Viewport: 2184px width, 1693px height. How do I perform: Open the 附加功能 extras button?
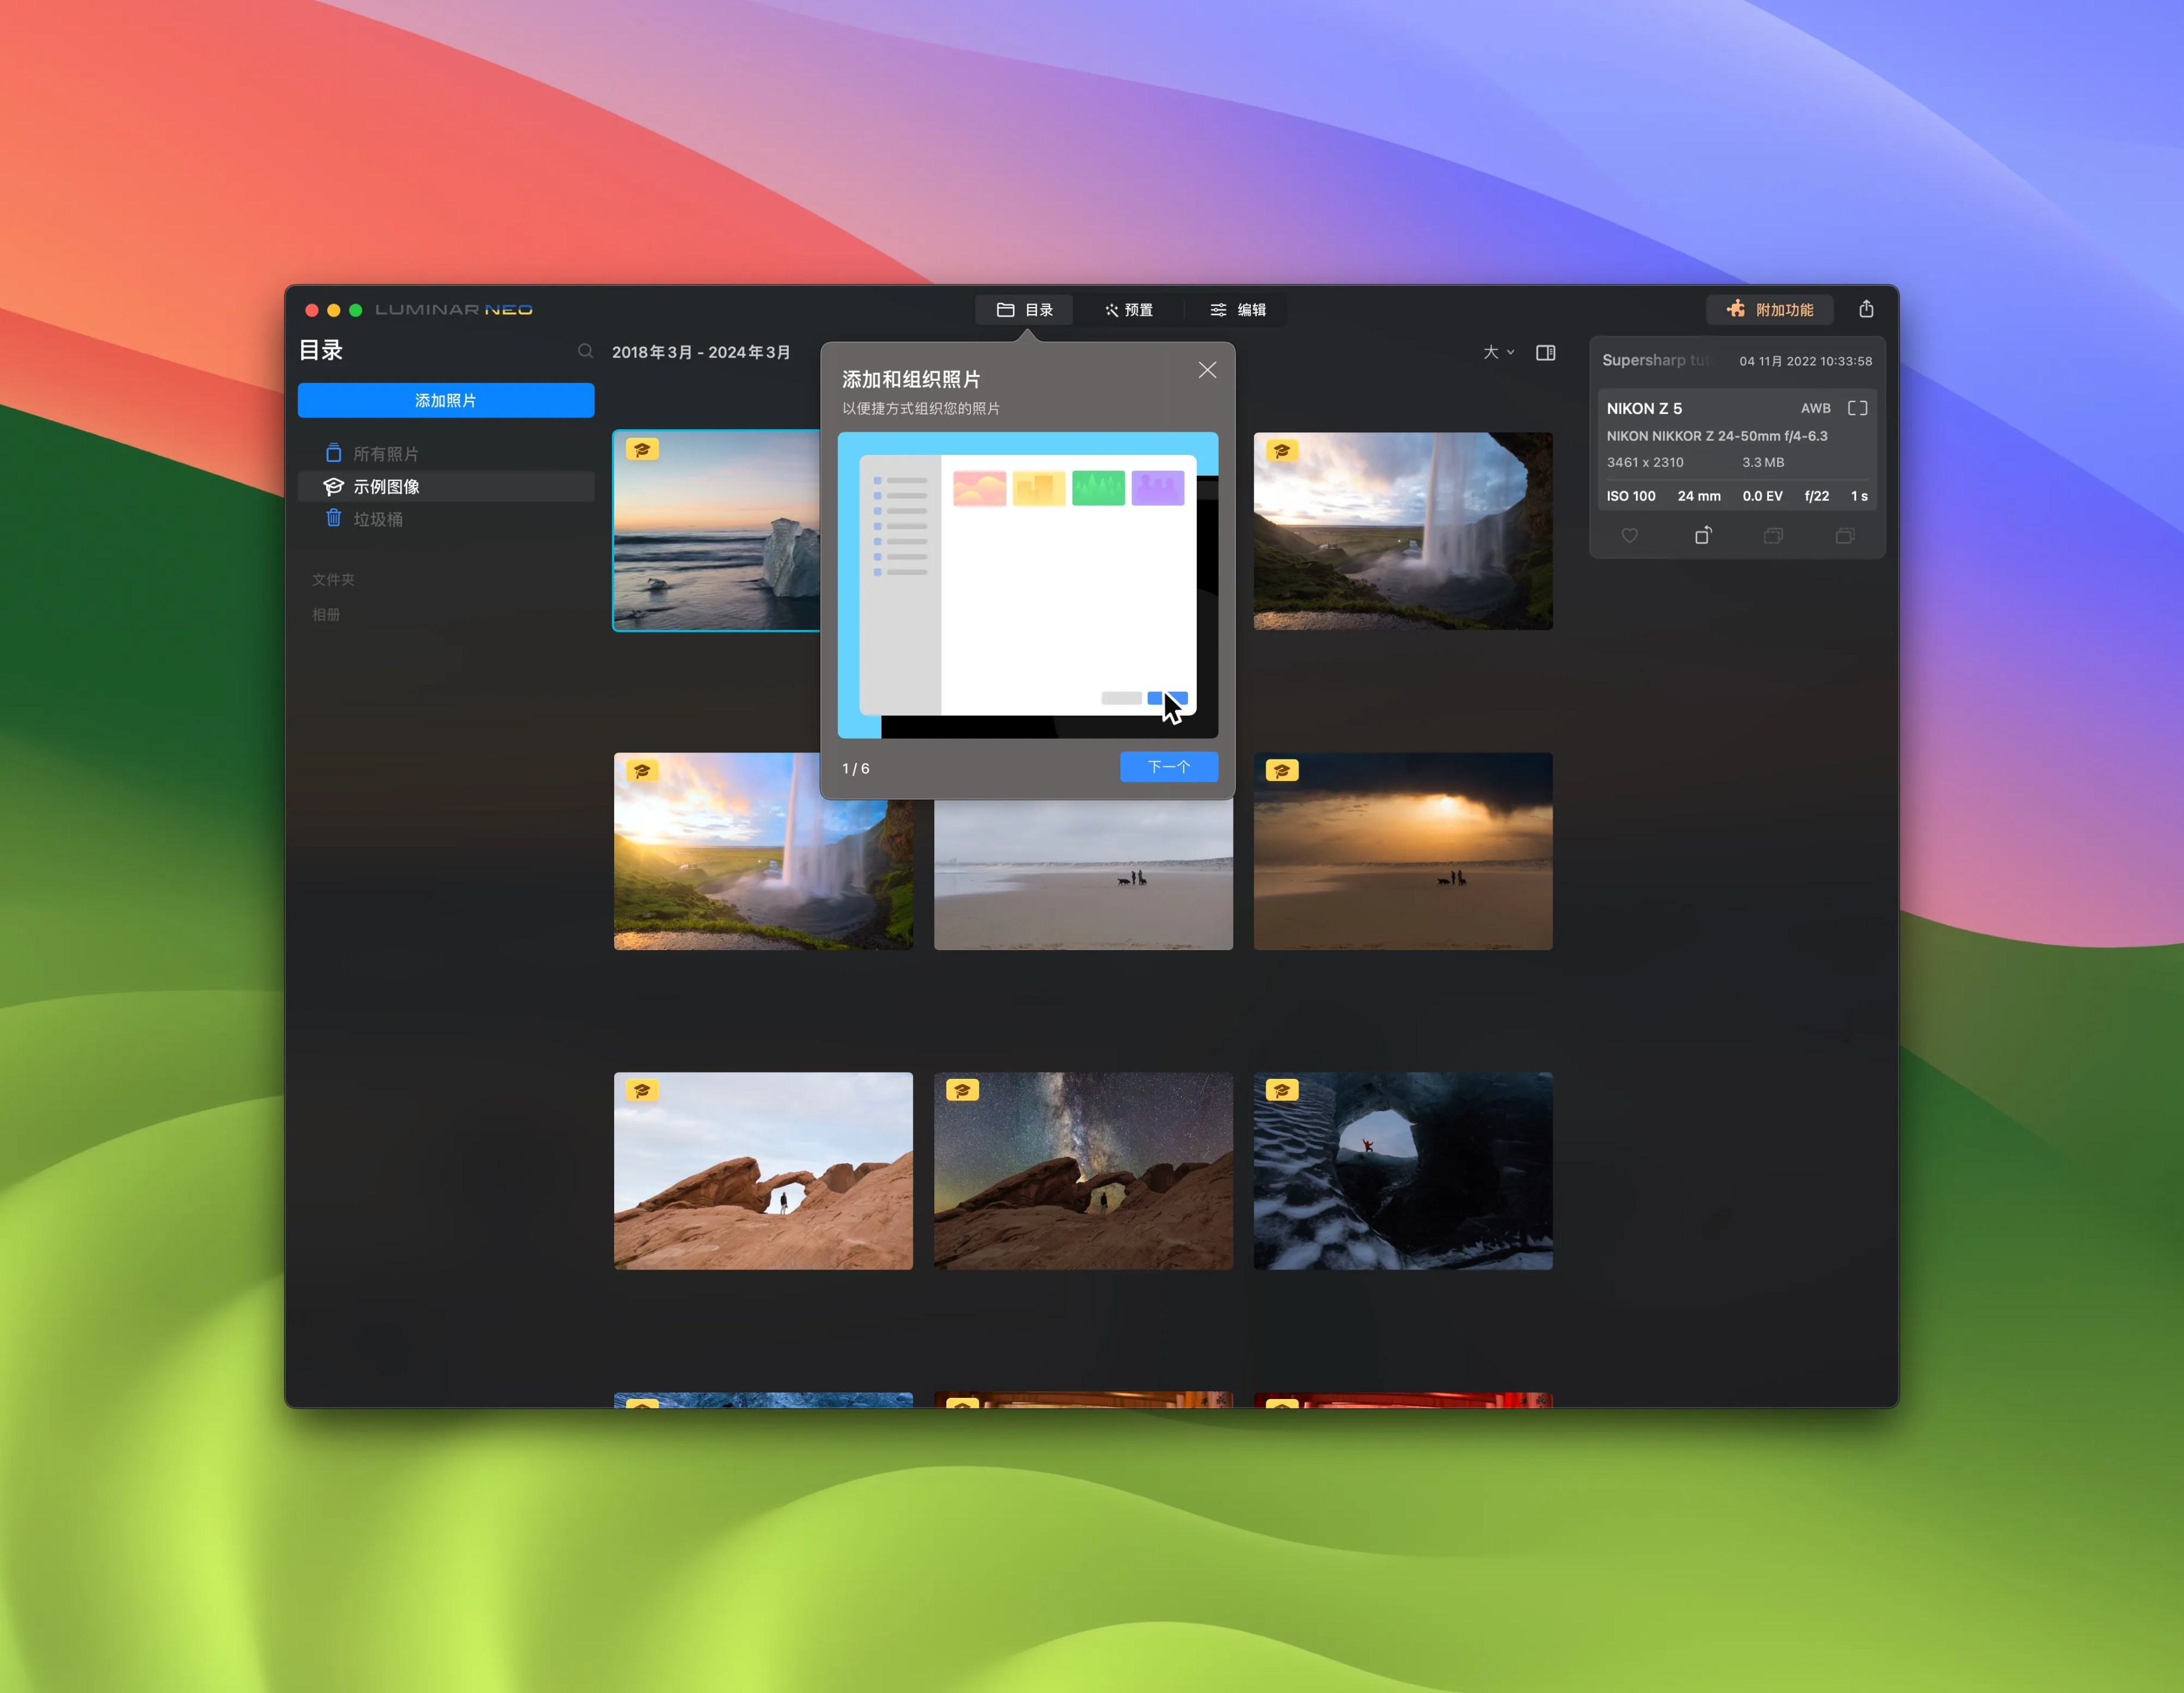[1769, 310]
